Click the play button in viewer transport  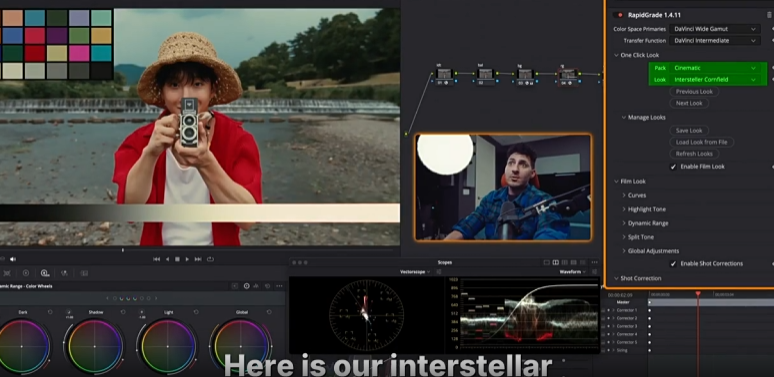pyautogui.click(x=187, y=259)
